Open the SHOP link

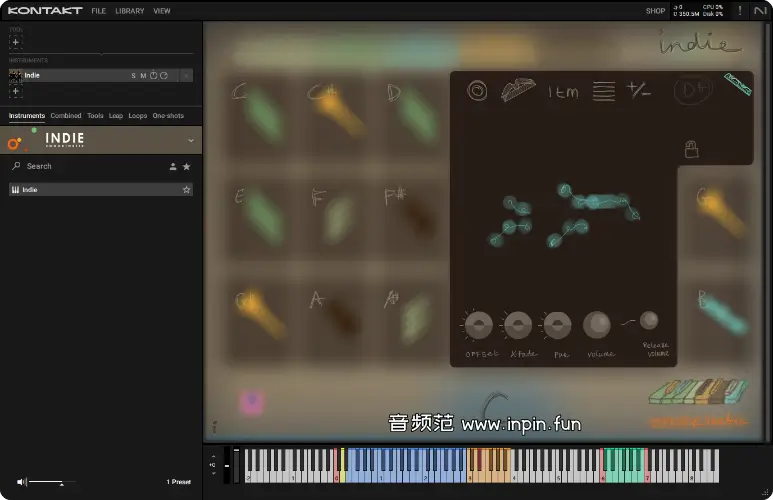(655, 11)
